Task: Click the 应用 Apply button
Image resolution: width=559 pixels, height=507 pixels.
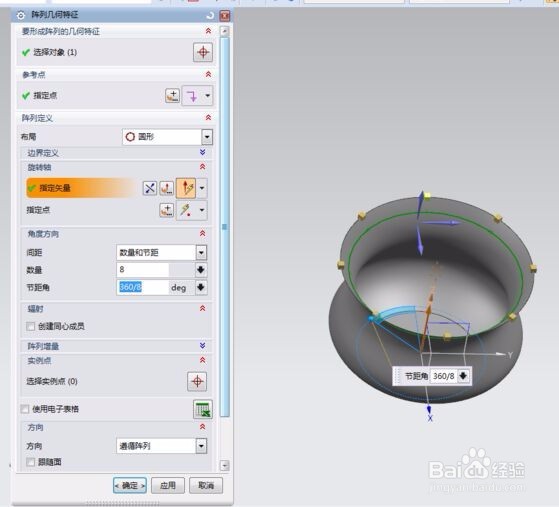Action: tap(168, 485)
